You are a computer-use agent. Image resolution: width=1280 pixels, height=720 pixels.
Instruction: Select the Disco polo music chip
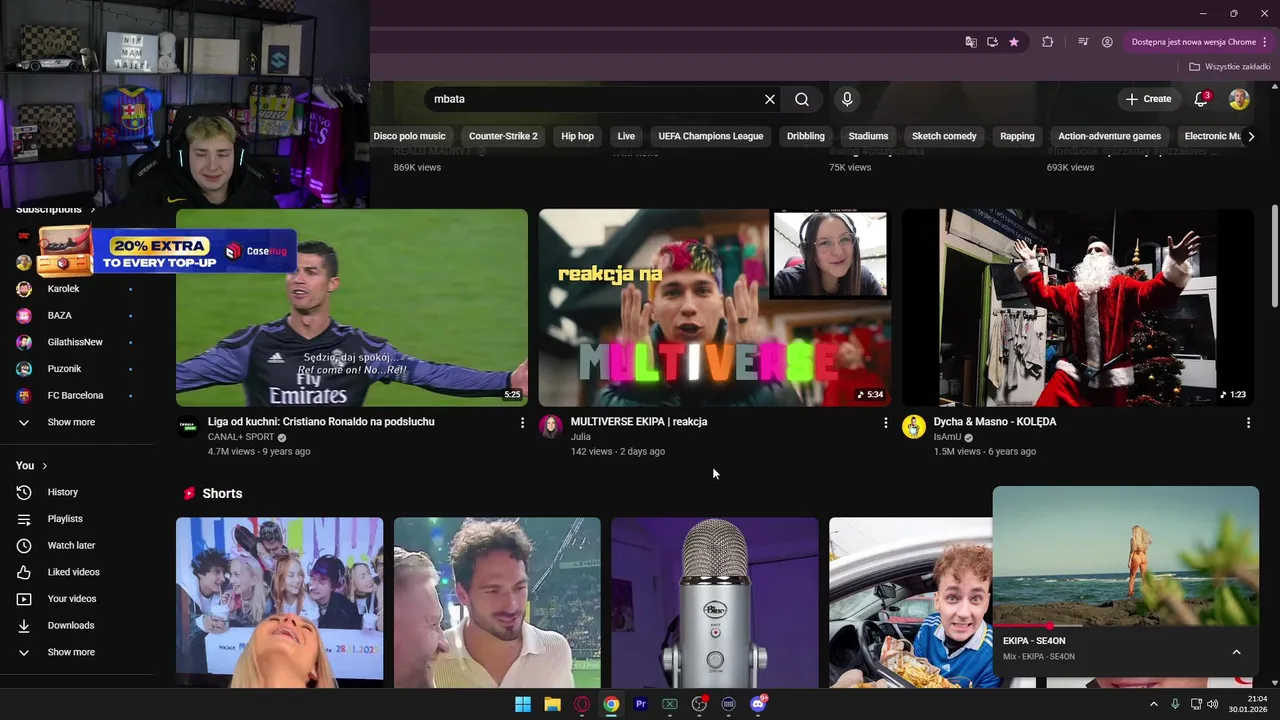coord(409,136)
